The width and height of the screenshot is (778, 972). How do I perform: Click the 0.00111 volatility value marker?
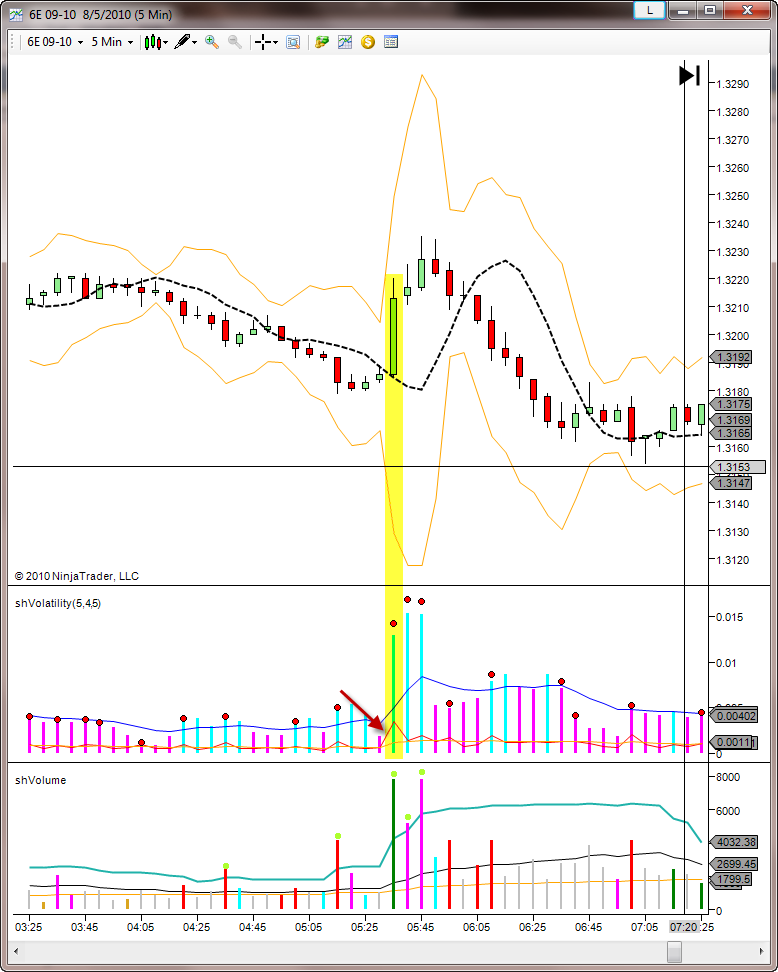(734, 742)
